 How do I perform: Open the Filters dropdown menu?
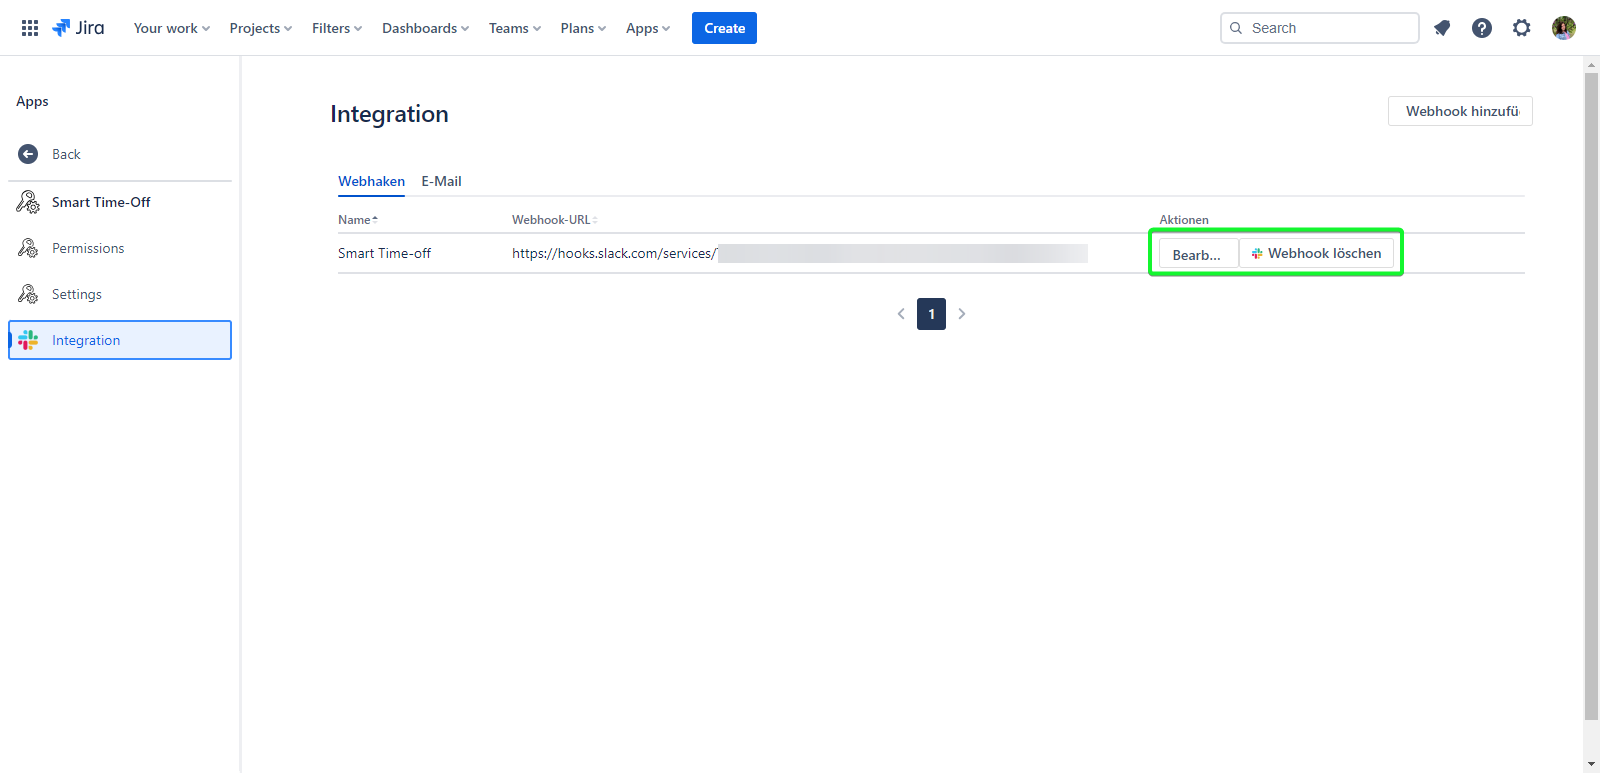pyautogui.click(x=336, y=28)
